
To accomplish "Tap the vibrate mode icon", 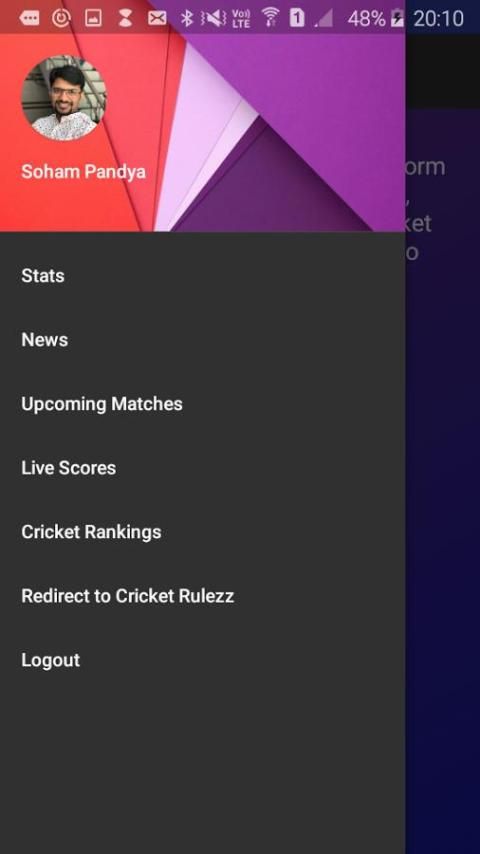I will tap(214, 19).
